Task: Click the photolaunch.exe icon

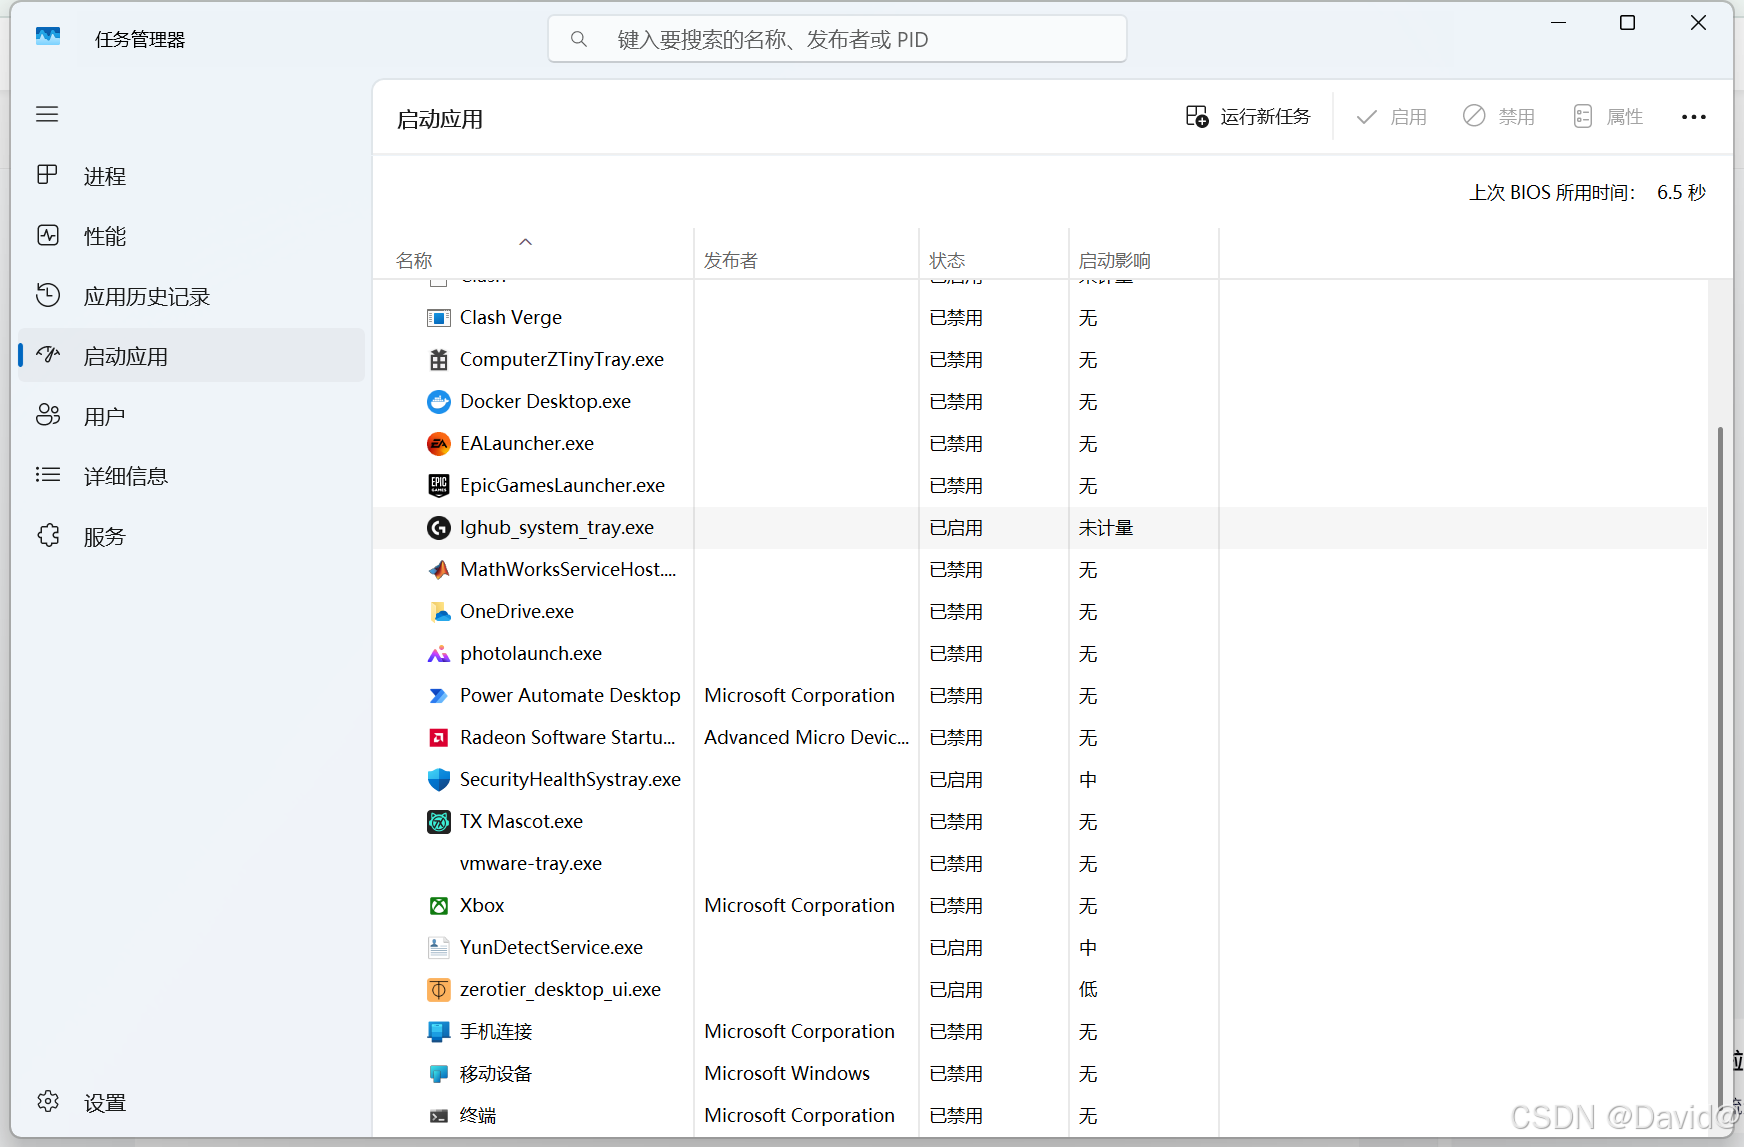Action: 438,654
